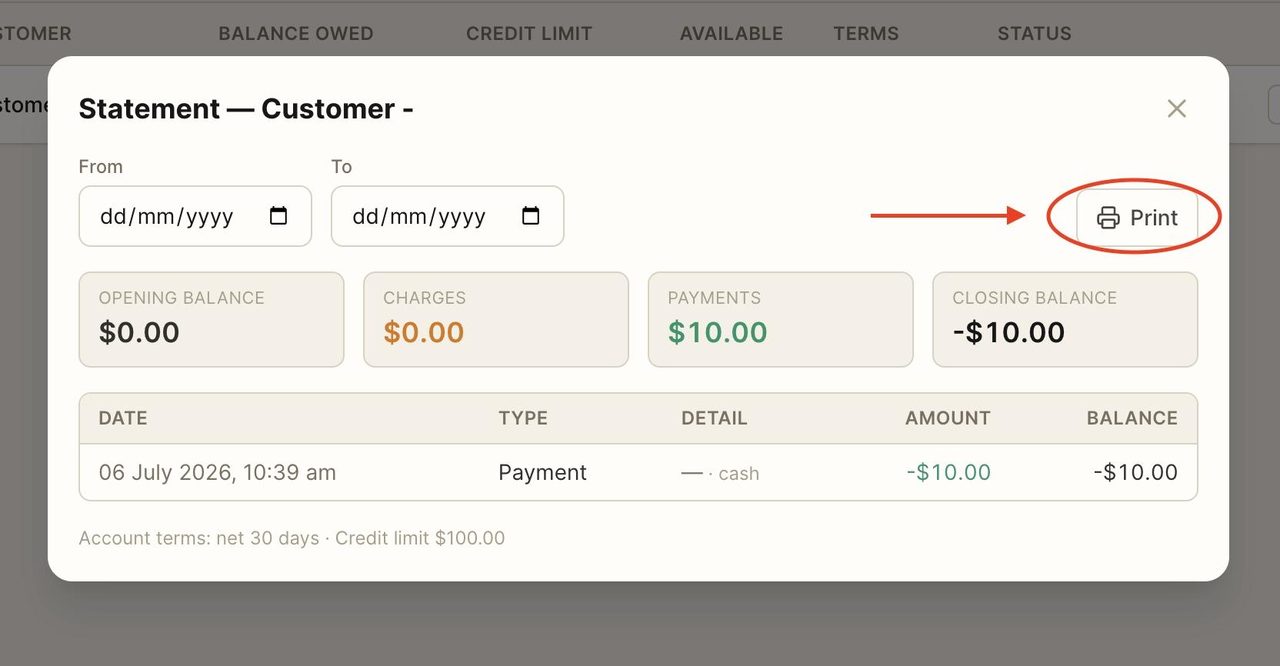1280x666 pixels.
Task: Close the statement dialog with X
Action: coord(1177,108)
